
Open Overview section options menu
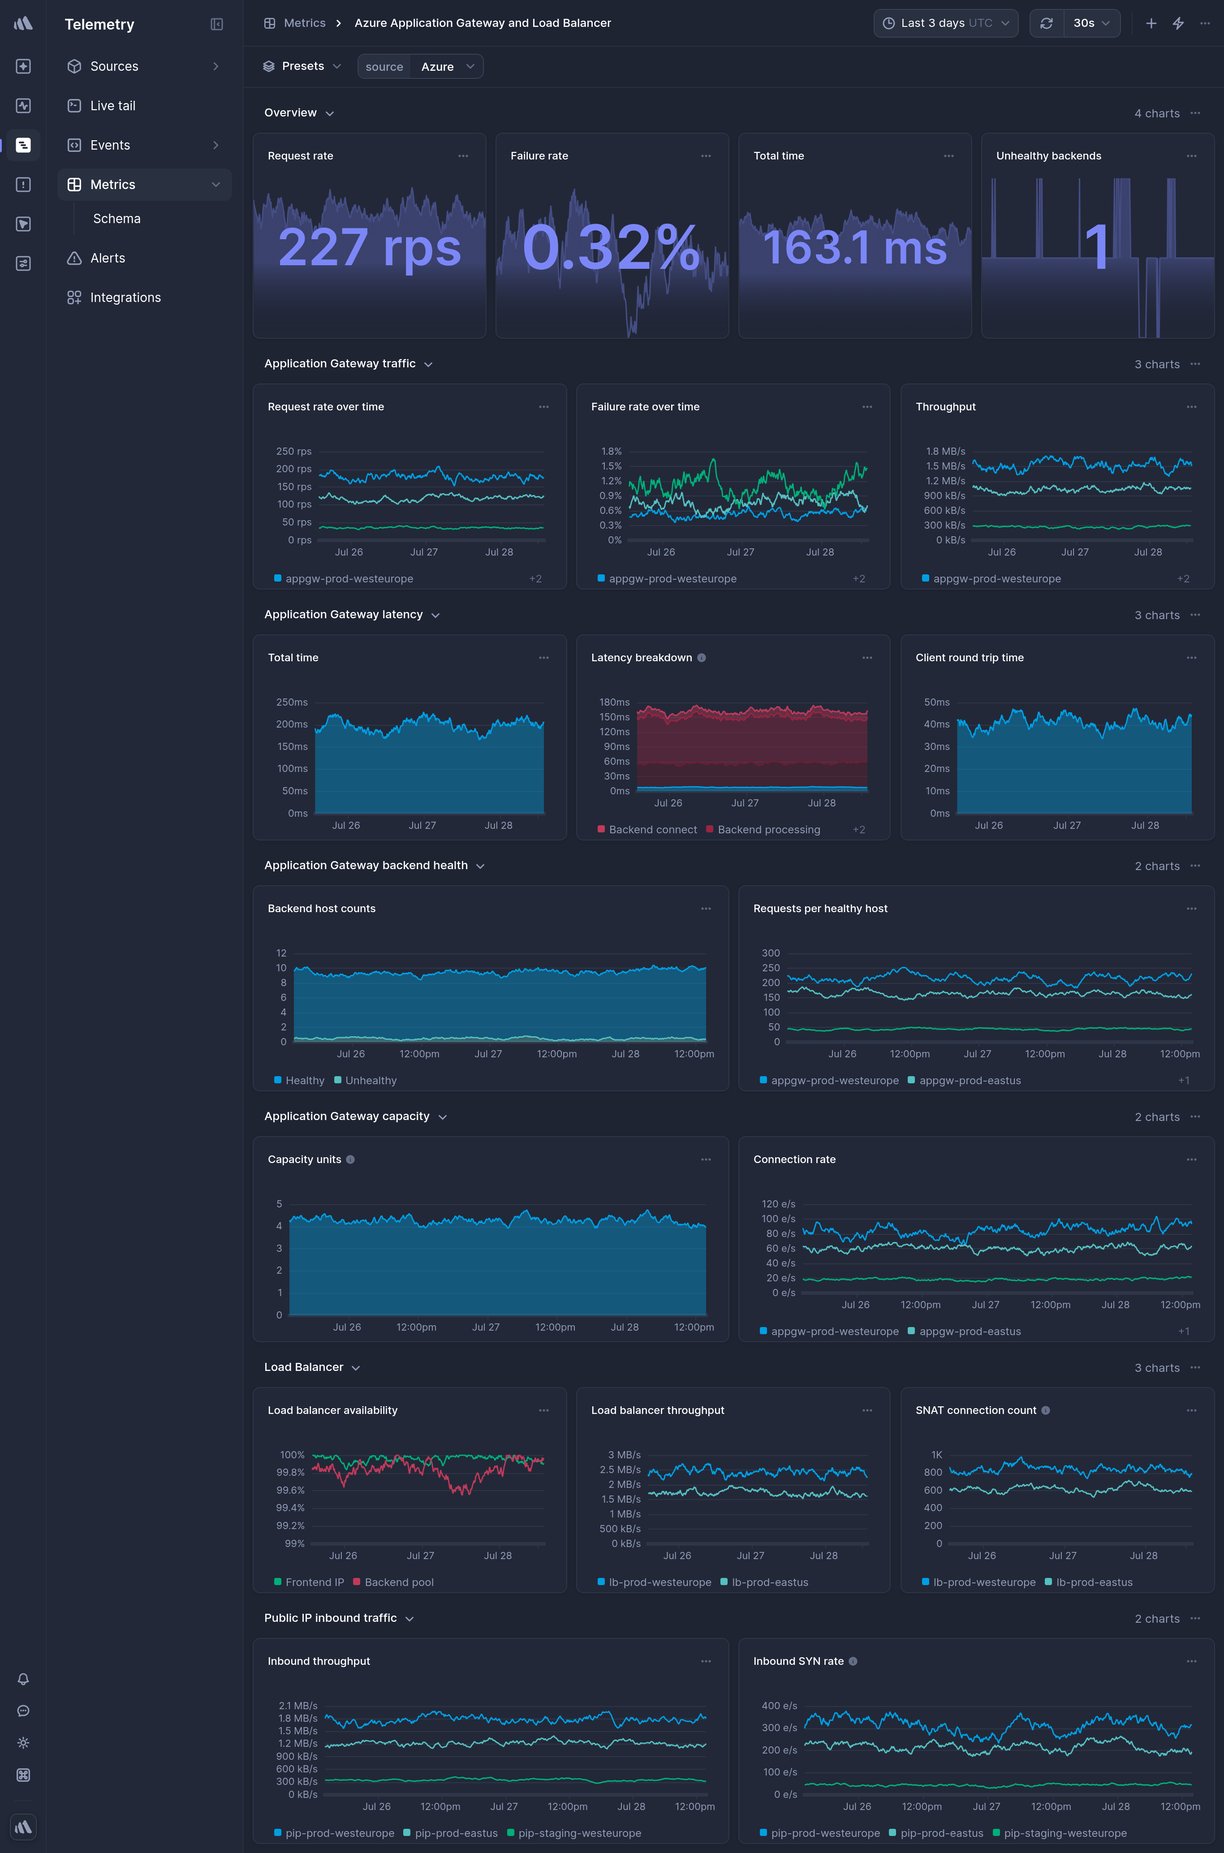(1195, 113)
